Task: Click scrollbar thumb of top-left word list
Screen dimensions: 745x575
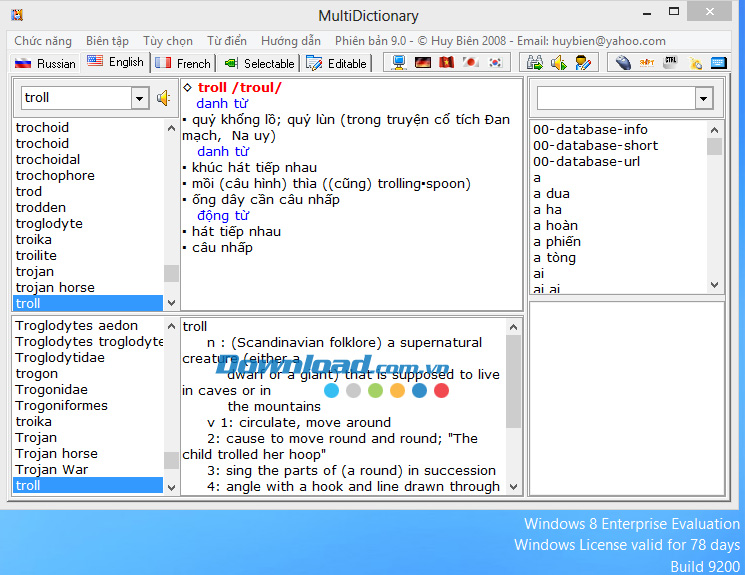Action: point(171,273)
